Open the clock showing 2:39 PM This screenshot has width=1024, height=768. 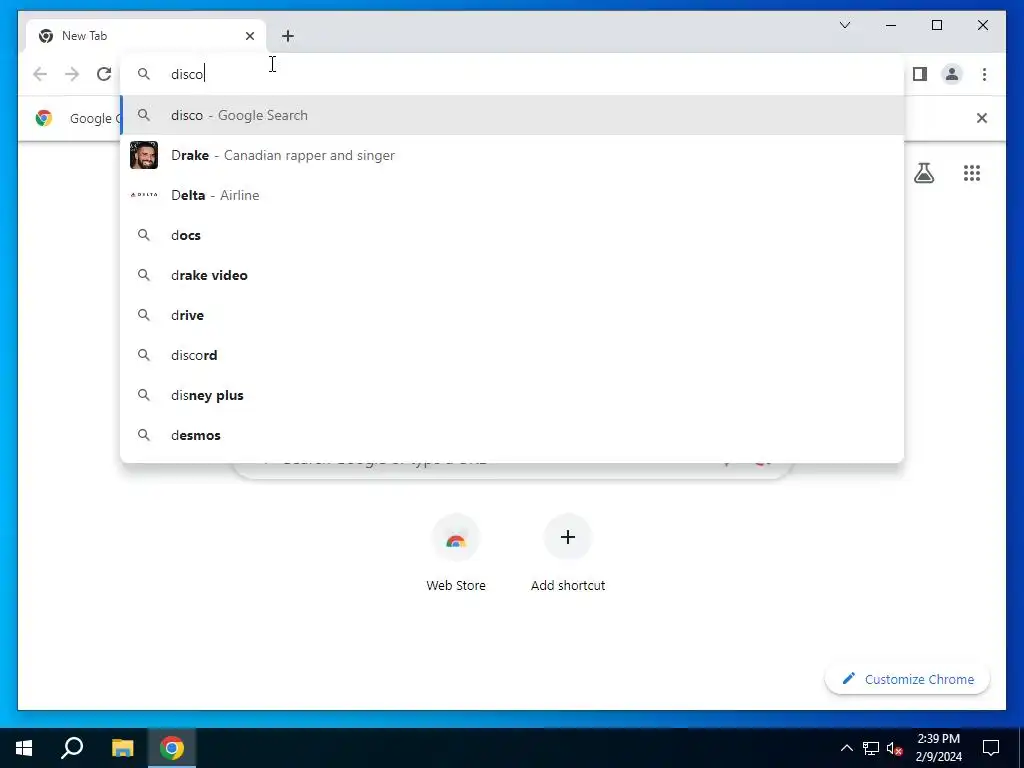coord(938,748)
